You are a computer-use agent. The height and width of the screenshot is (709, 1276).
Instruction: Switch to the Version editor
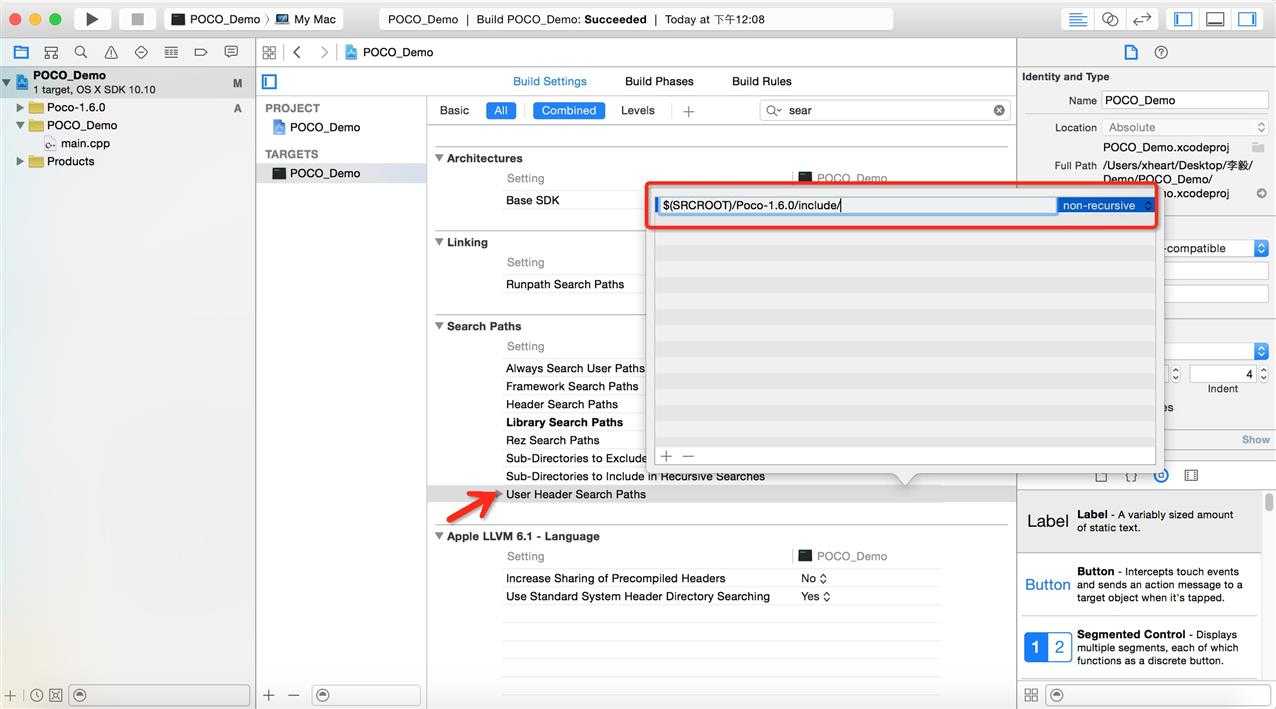click(x=1142, y=19)
